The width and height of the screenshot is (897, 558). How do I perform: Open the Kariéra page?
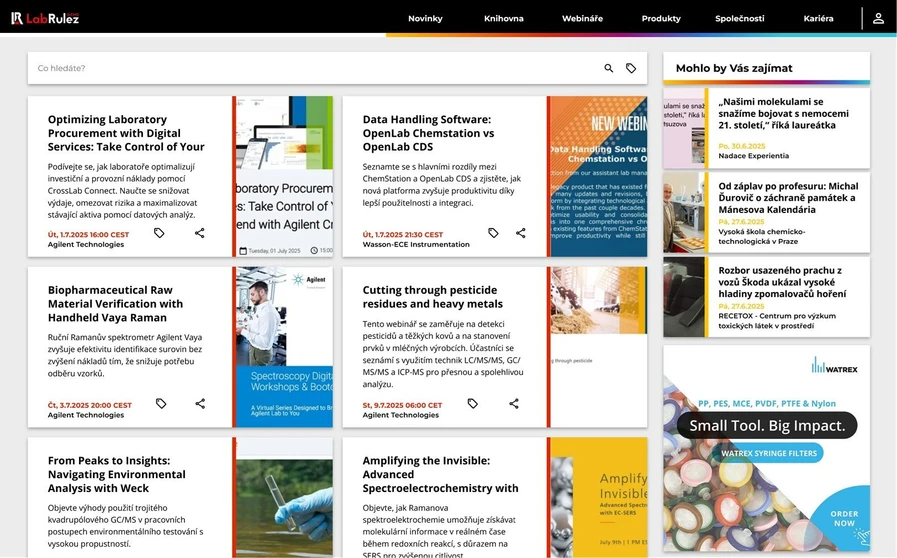[x=818, y=19]
